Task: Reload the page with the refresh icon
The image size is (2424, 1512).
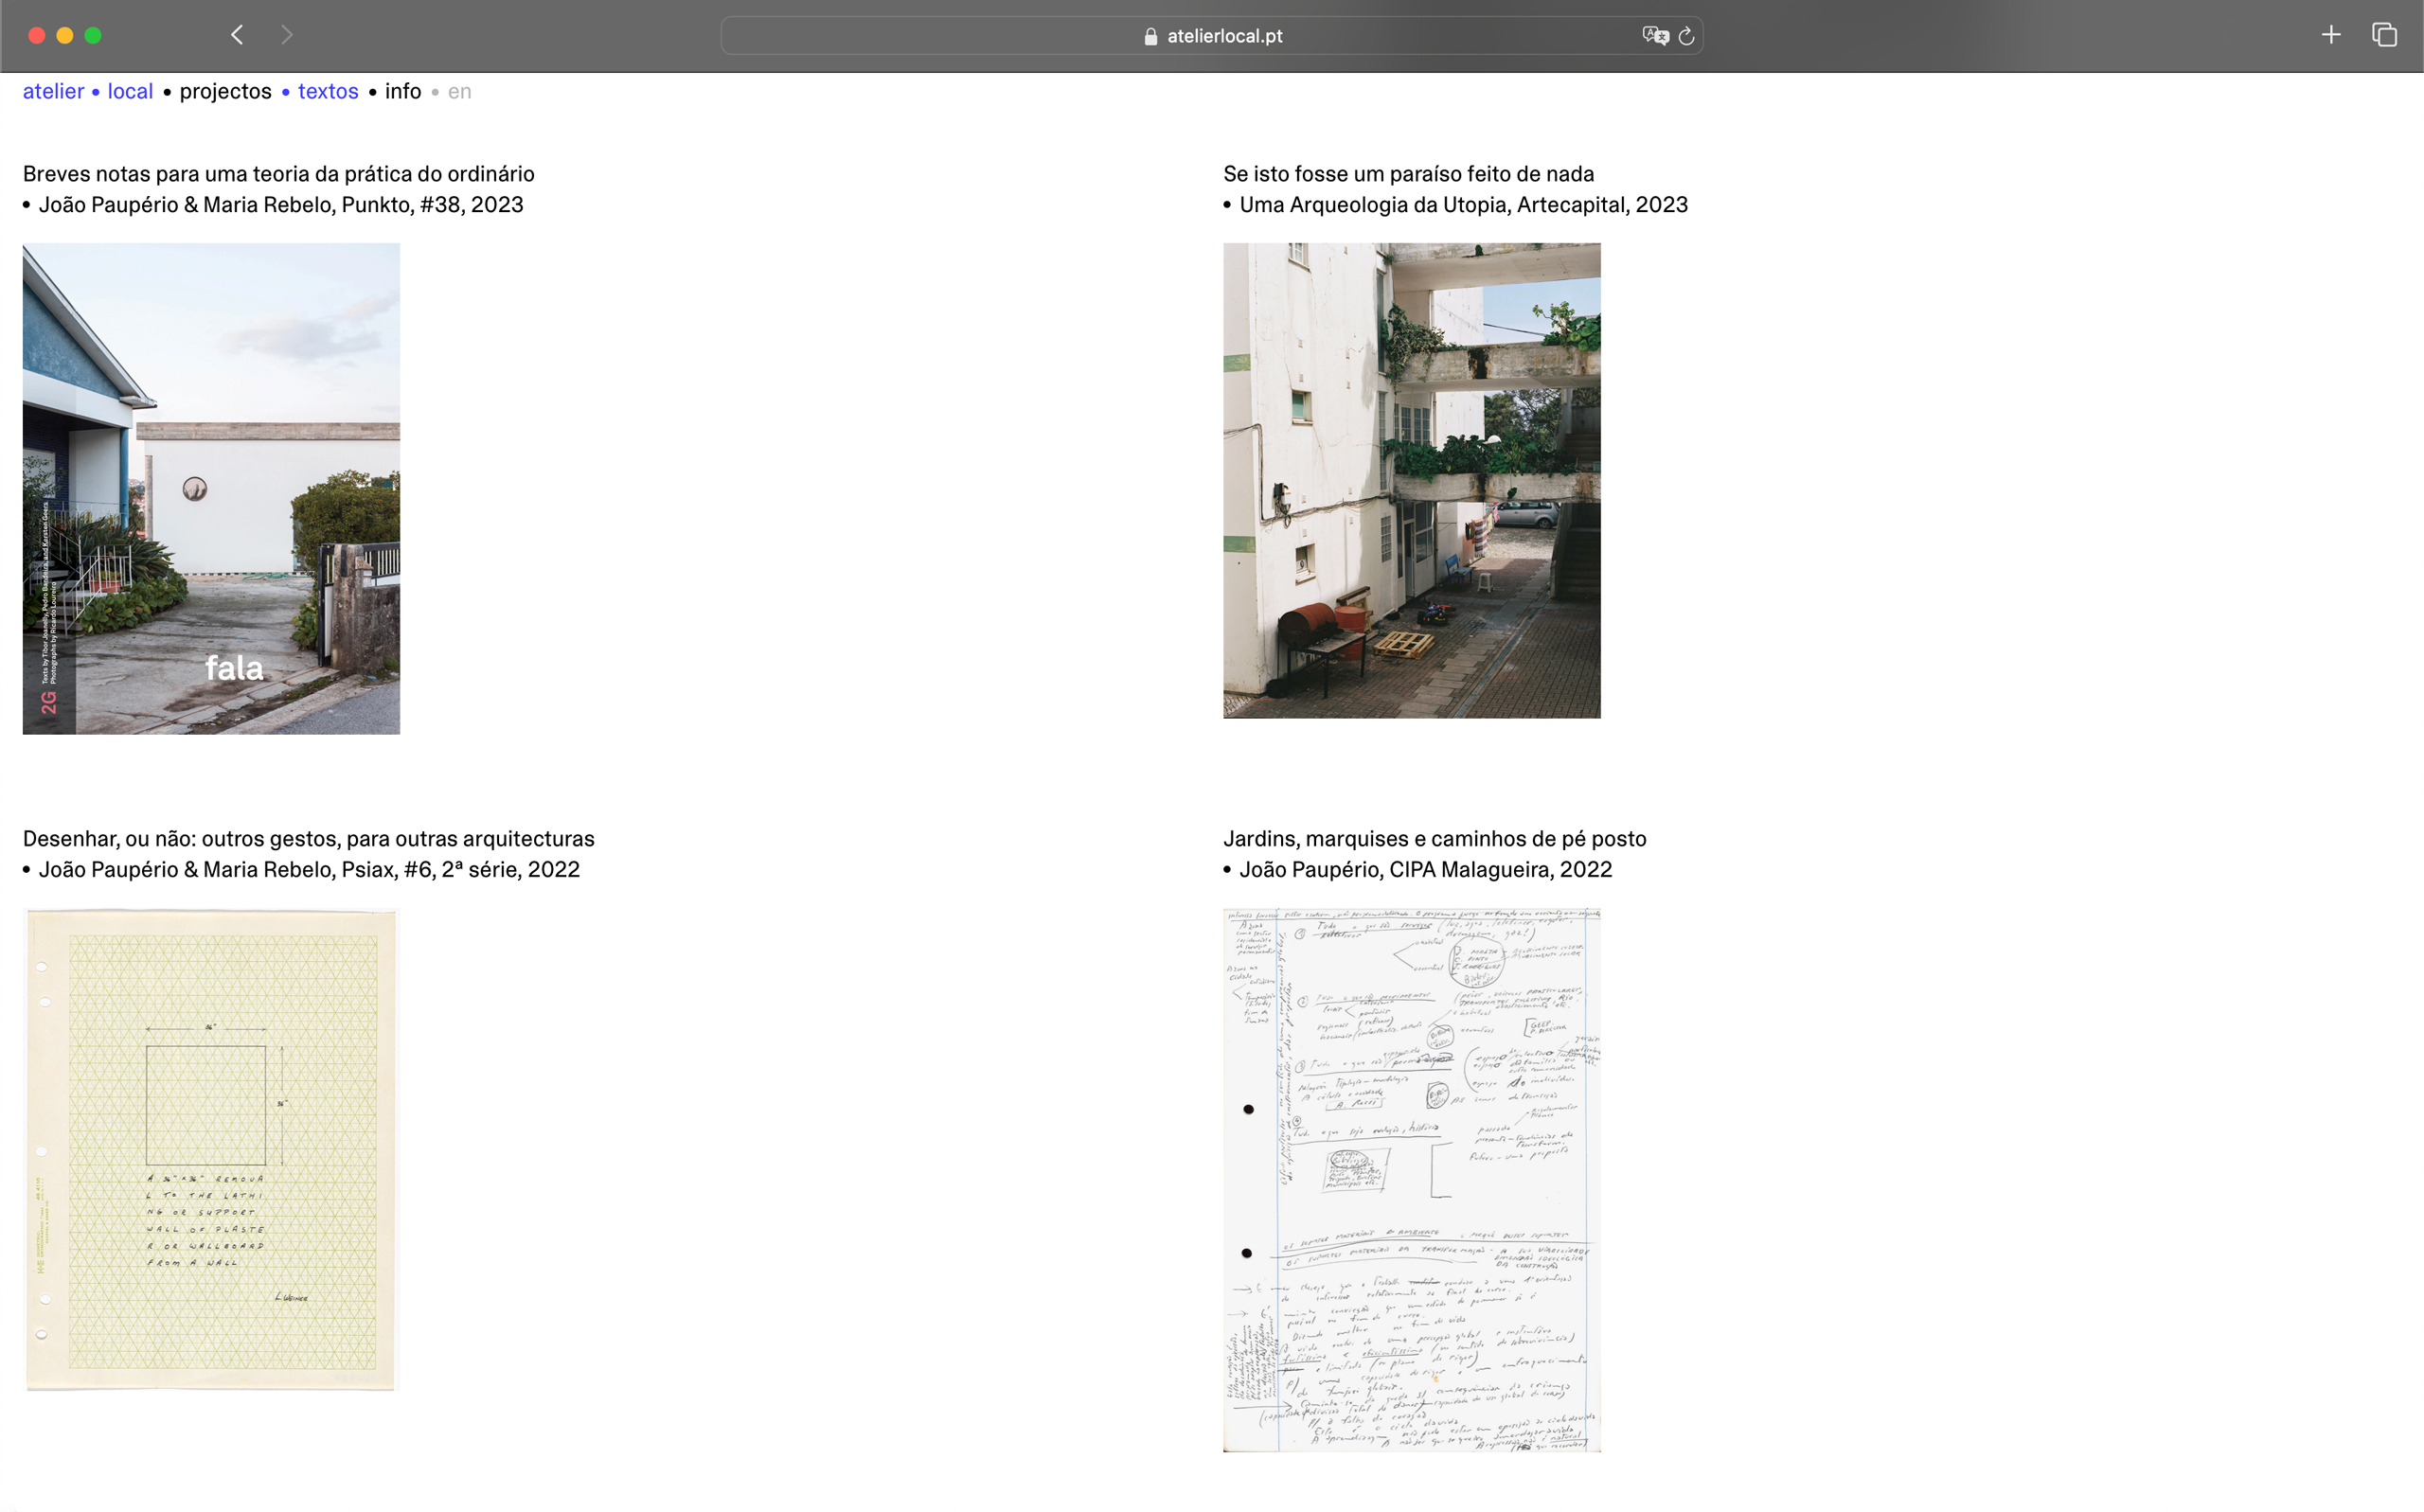Action: 1686,36
